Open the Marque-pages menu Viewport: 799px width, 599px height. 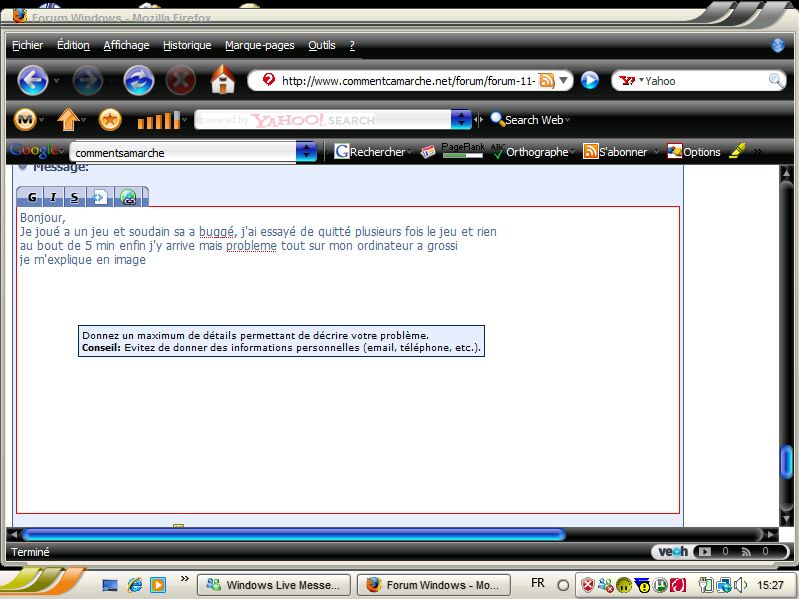tap(259, 45)
